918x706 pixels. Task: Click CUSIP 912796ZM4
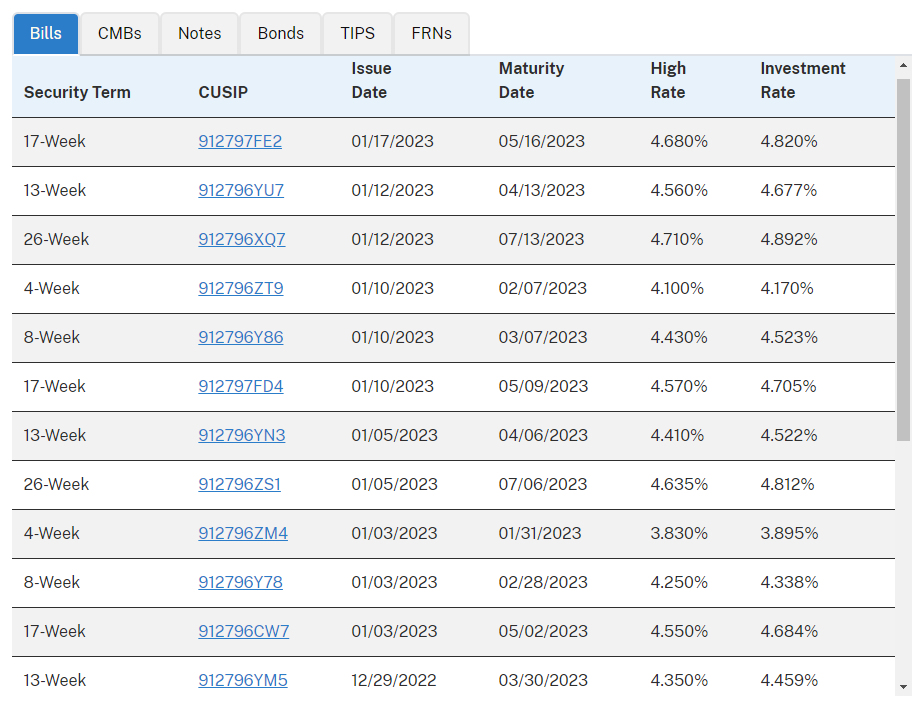243,534
